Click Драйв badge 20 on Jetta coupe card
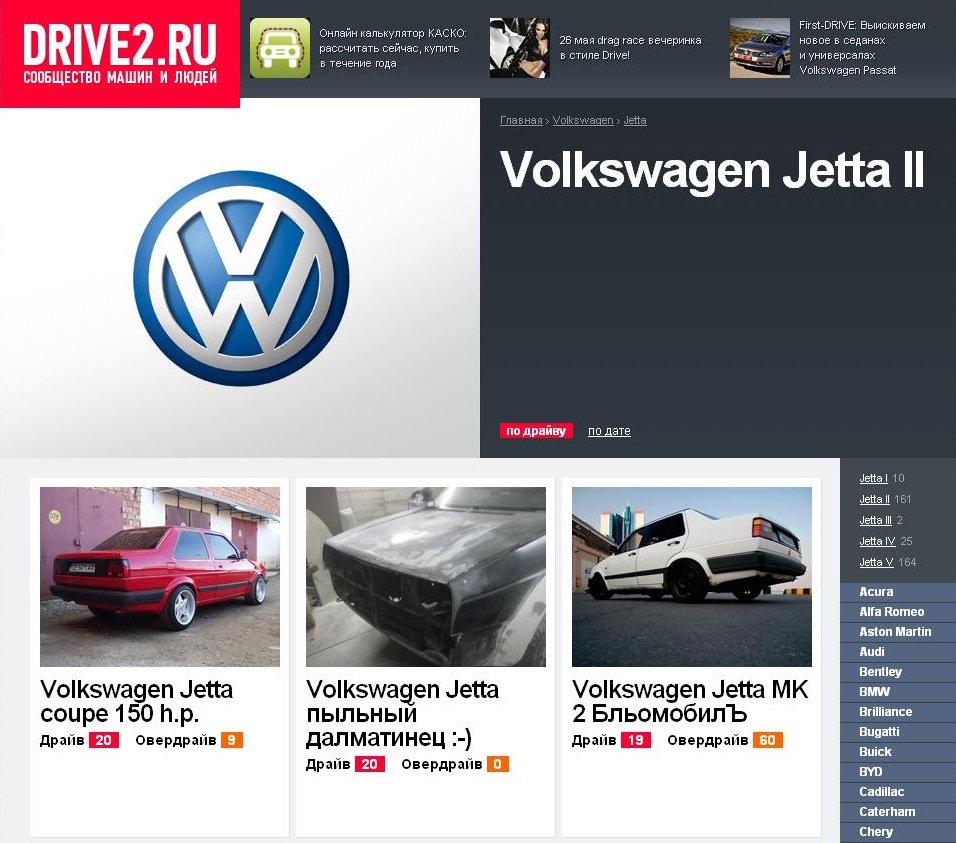This screenshot has height=843, width=956. tap(104, 740)
